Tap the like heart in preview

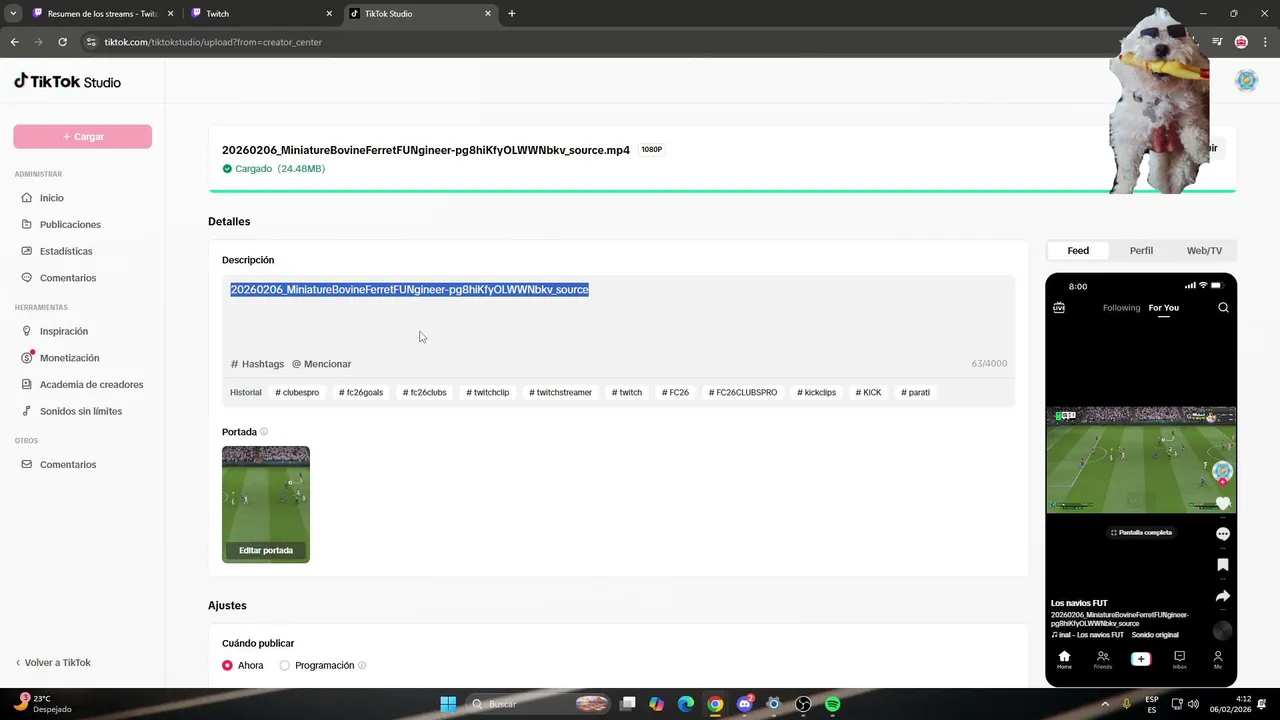1222,503
